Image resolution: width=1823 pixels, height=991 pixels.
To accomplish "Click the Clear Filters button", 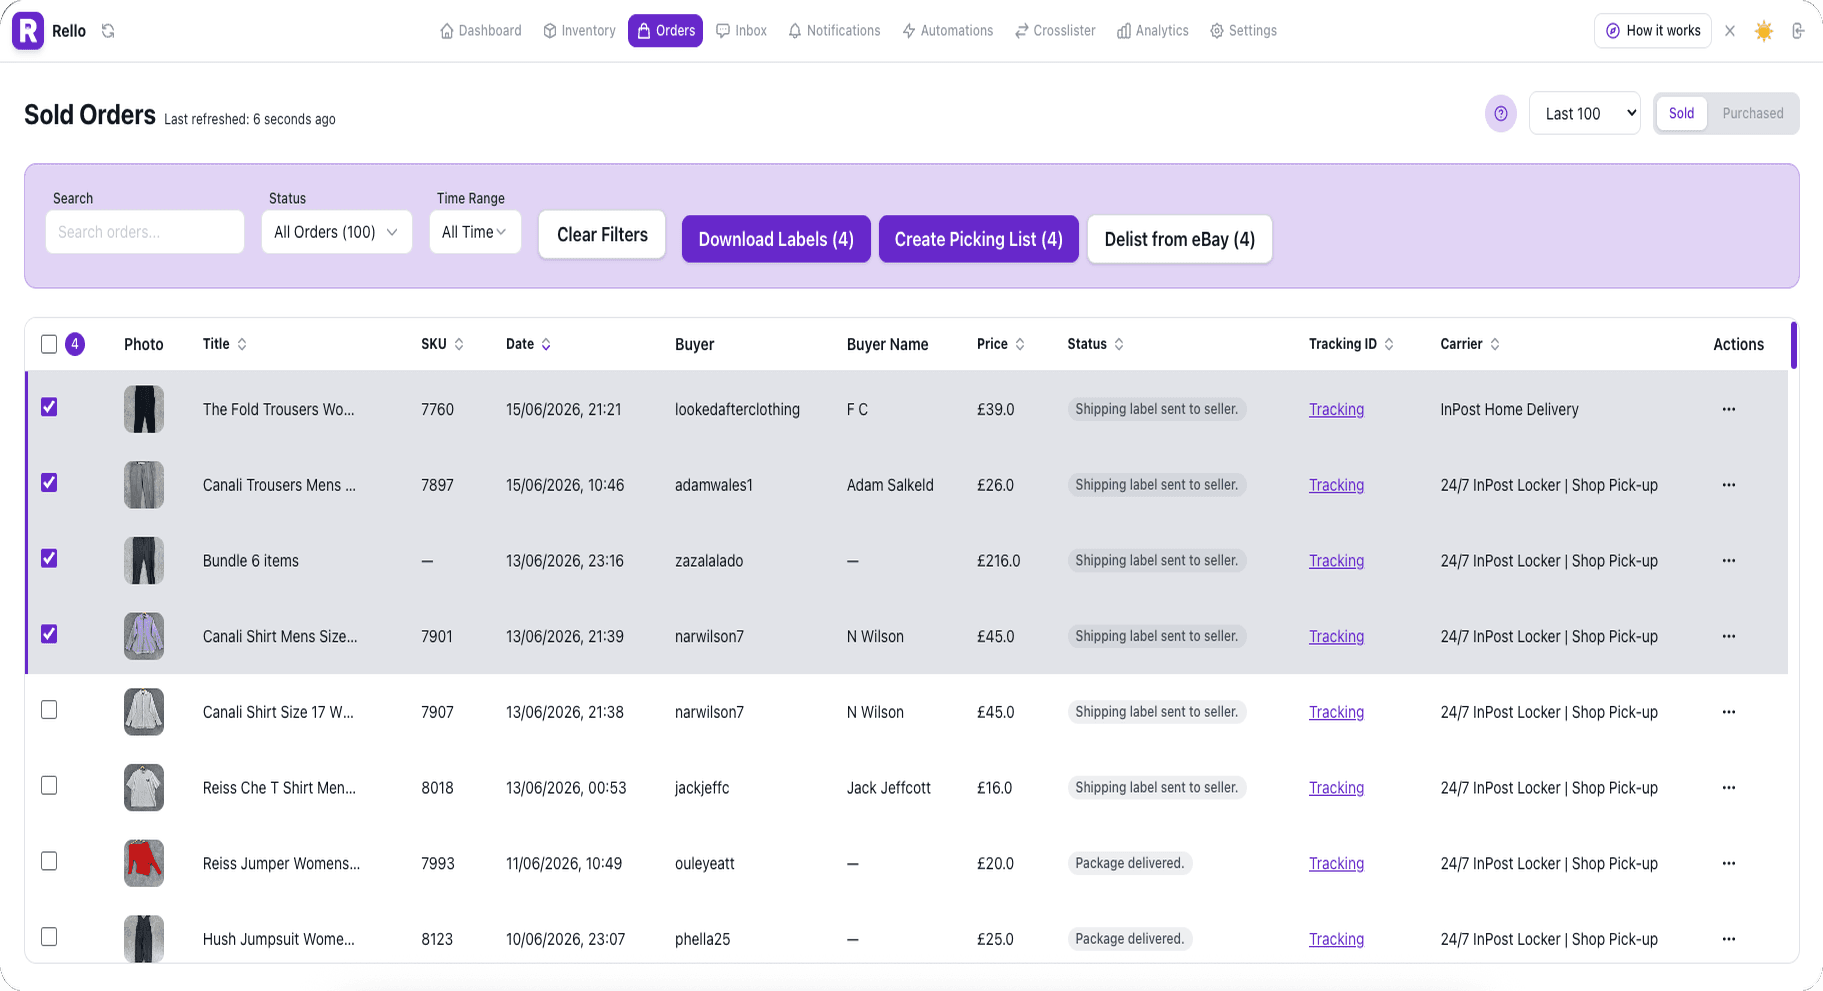I will [602, 235].
